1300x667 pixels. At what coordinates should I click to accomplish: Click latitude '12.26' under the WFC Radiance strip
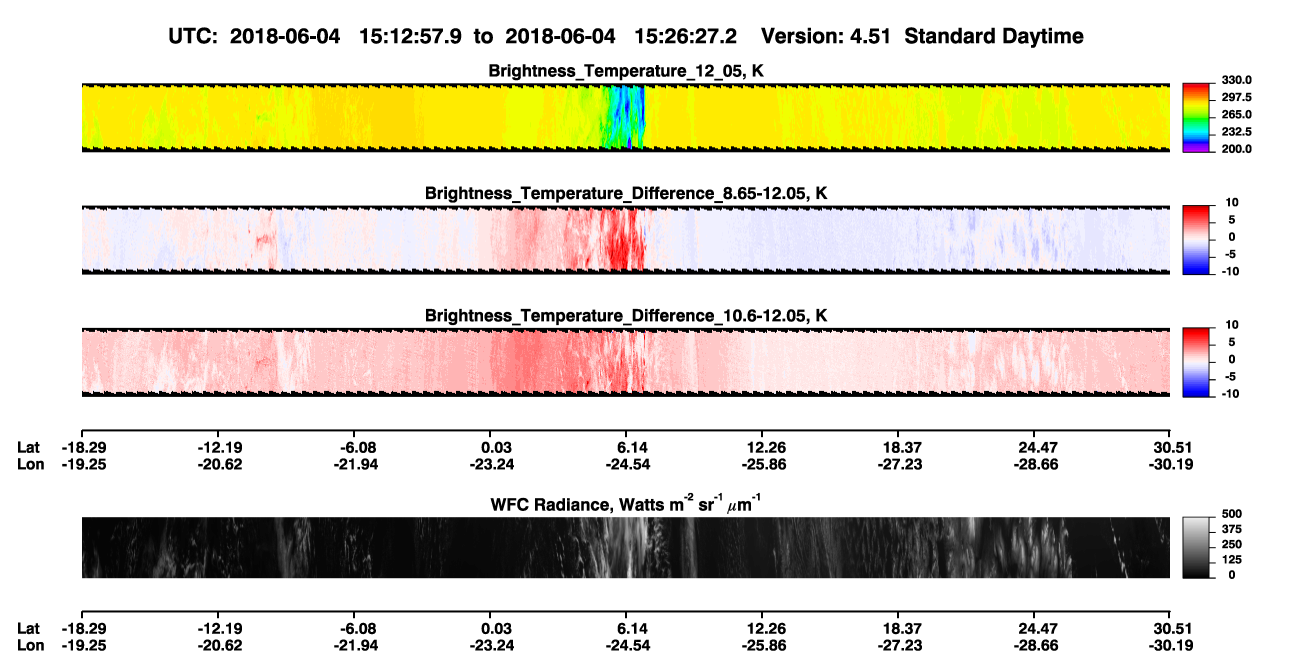763,628
